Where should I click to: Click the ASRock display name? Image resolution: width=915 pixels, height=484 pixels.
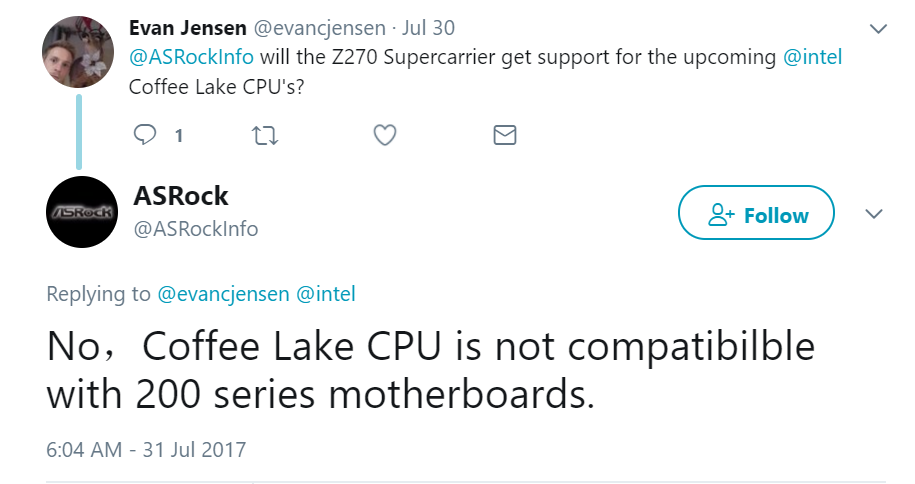(x=181, y=195)
